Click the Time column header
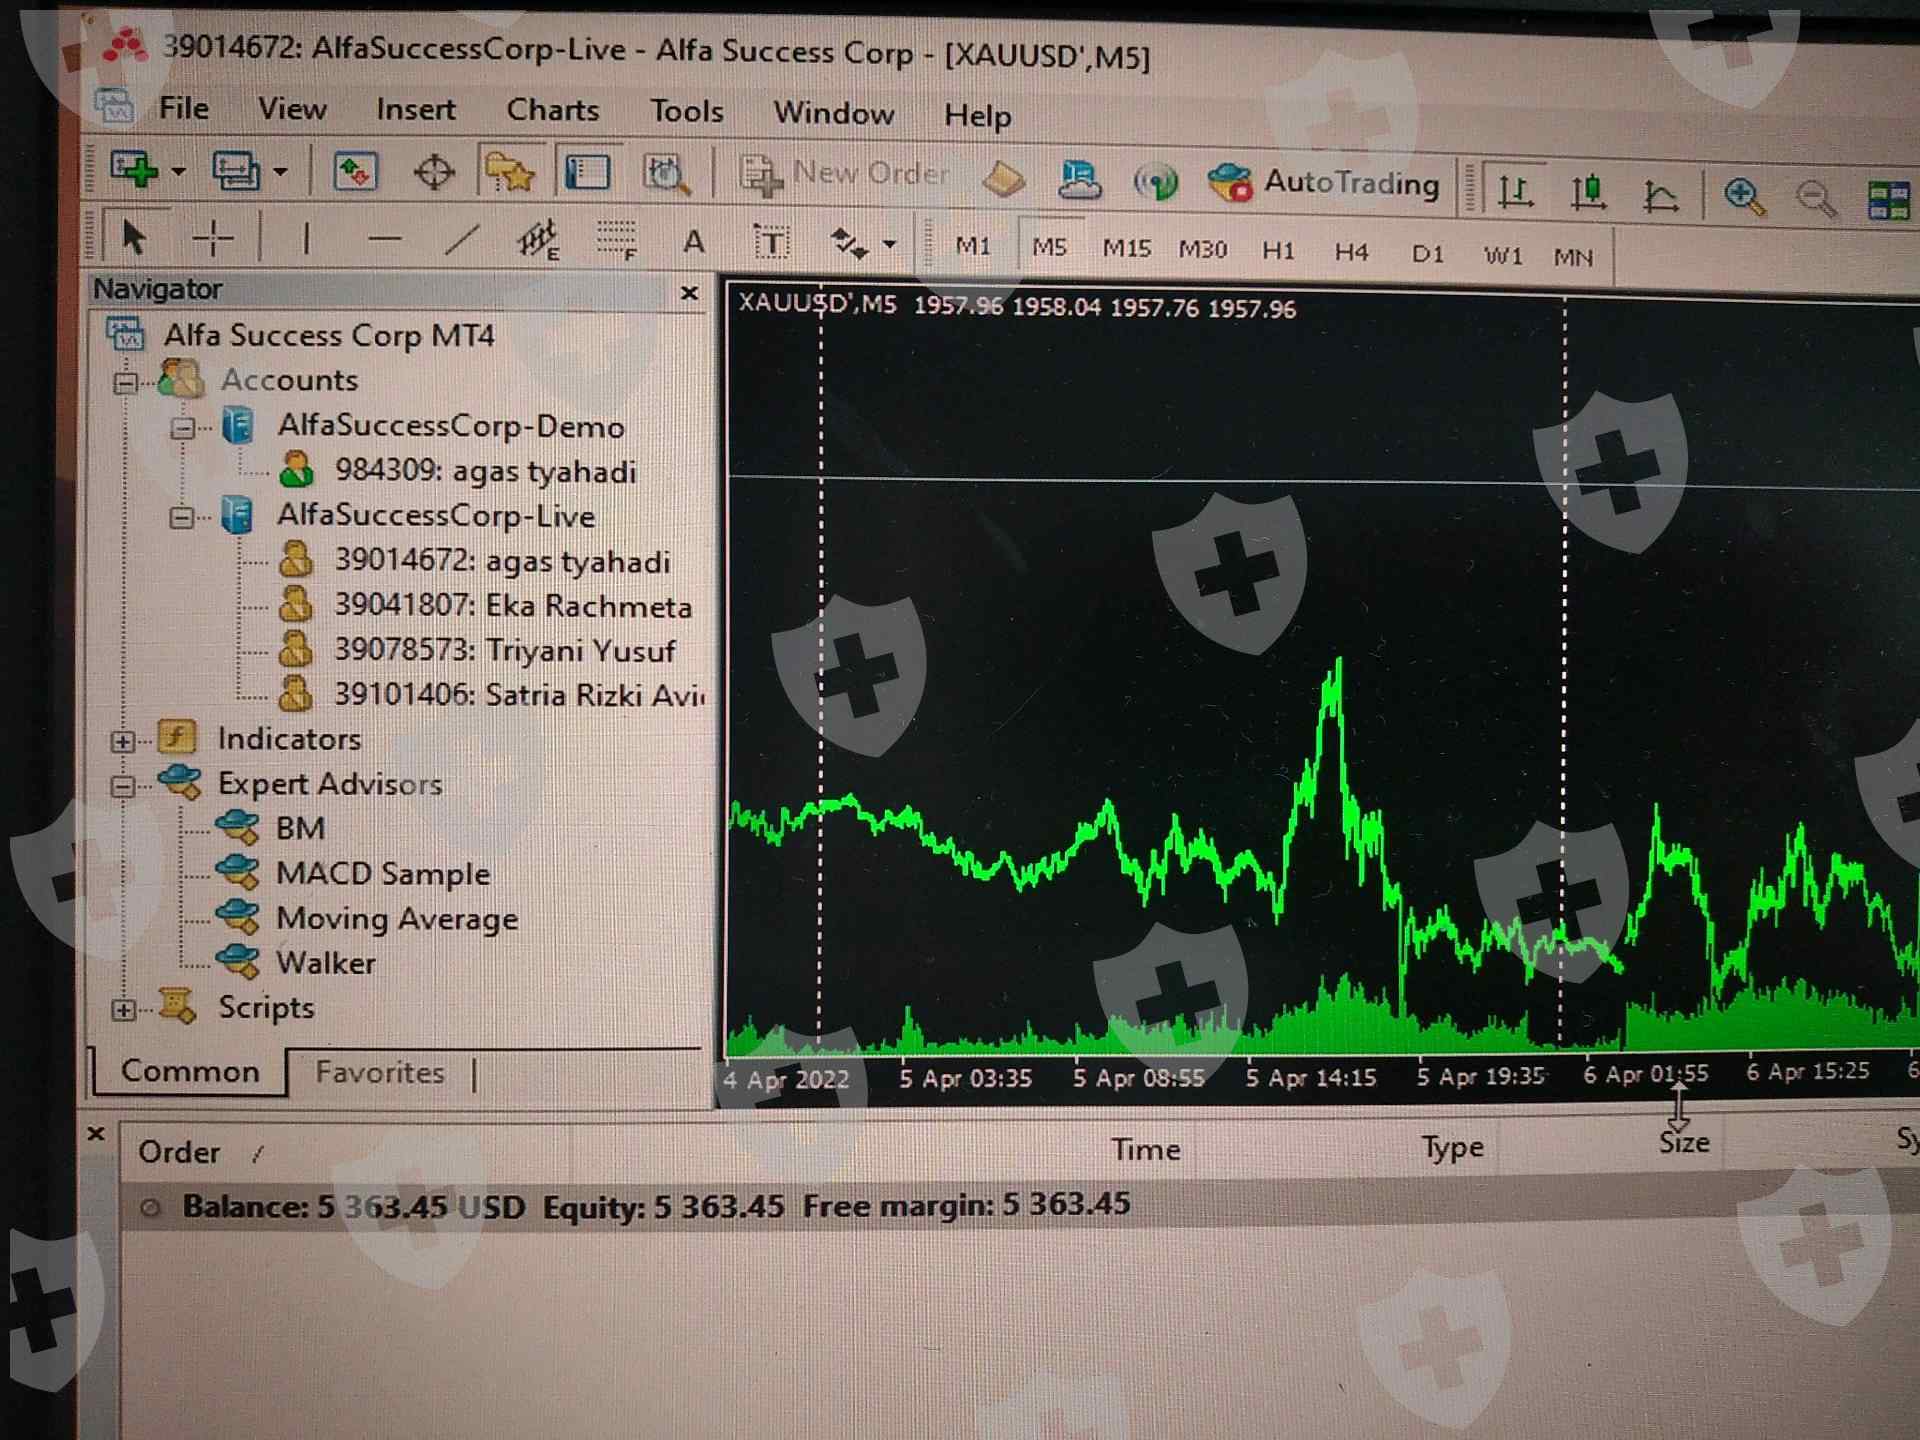The height and width of the screenshot is (1440, 1920). coord(1145,1150)
